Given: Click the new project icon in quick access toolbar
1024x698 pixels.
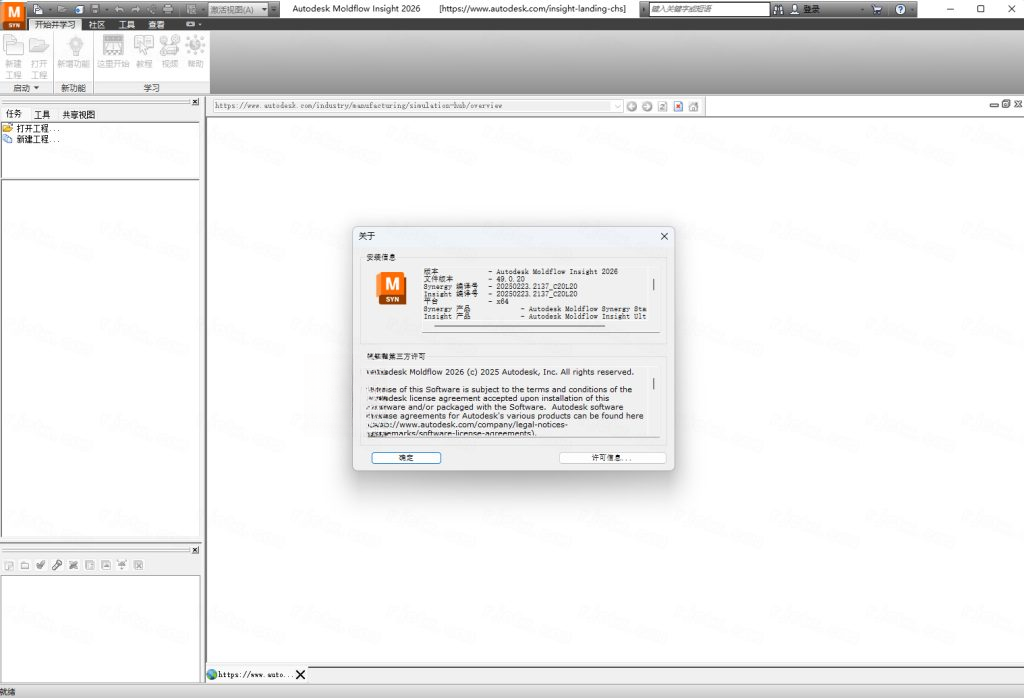Looking at the screenshot, I should (x=38, y=9).
